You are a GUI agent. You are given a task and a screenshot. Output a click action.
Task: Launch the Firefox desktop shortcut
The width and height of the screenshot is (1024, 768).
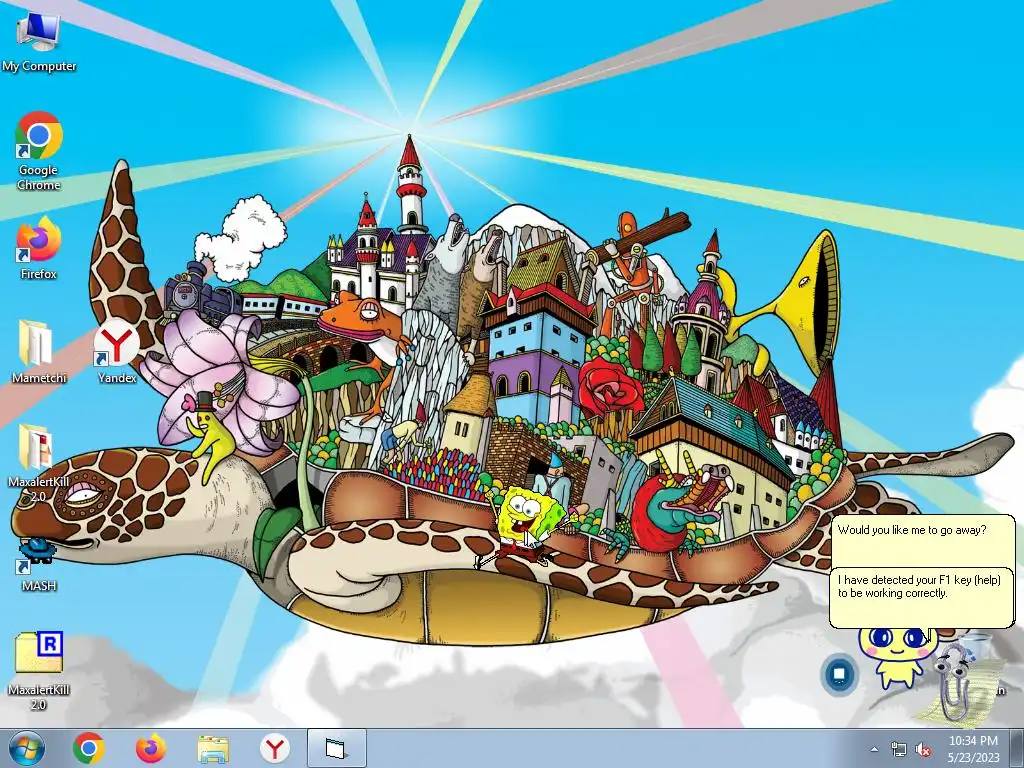click(39, 248)
